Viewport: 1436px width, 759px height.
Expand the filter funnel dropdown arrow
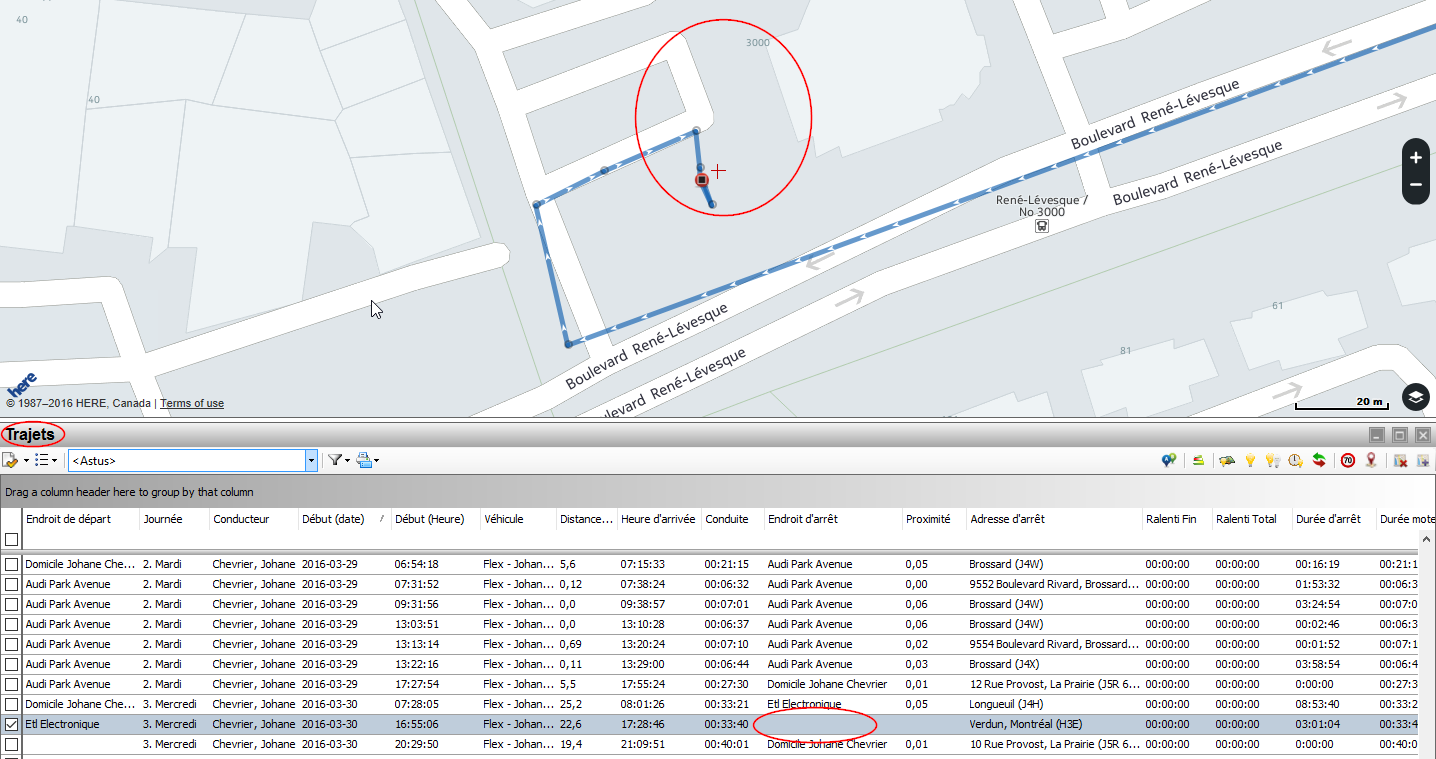[x=347, y=461]
